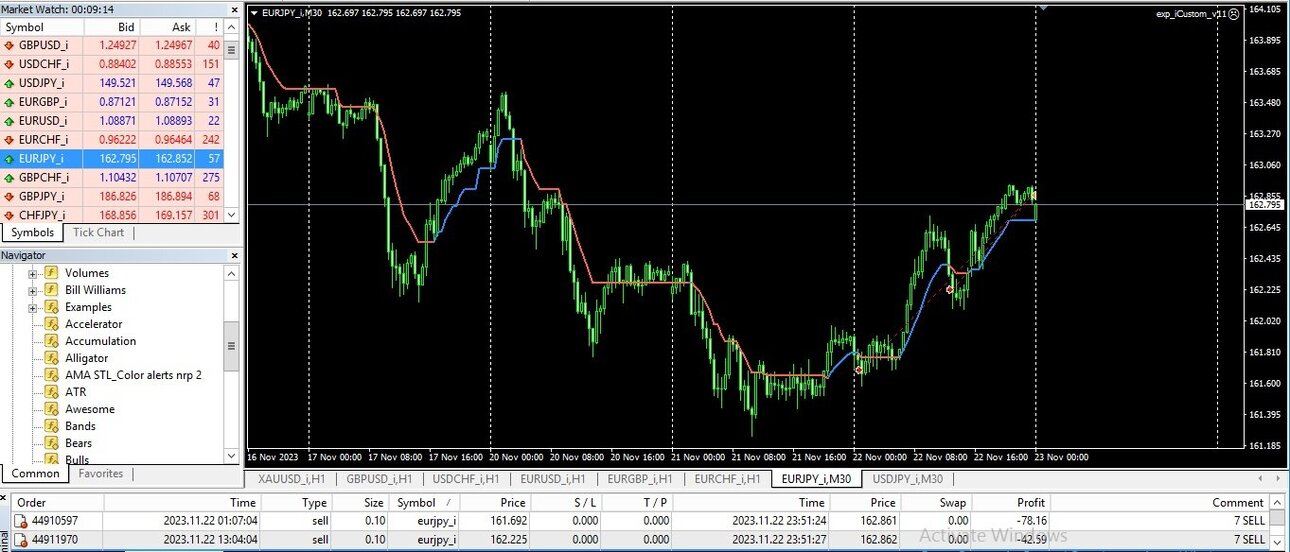Switch to USDCHF_i,H1 chart tab
The width and height of the screenshot is (1290, 552).
click(466, 479)
